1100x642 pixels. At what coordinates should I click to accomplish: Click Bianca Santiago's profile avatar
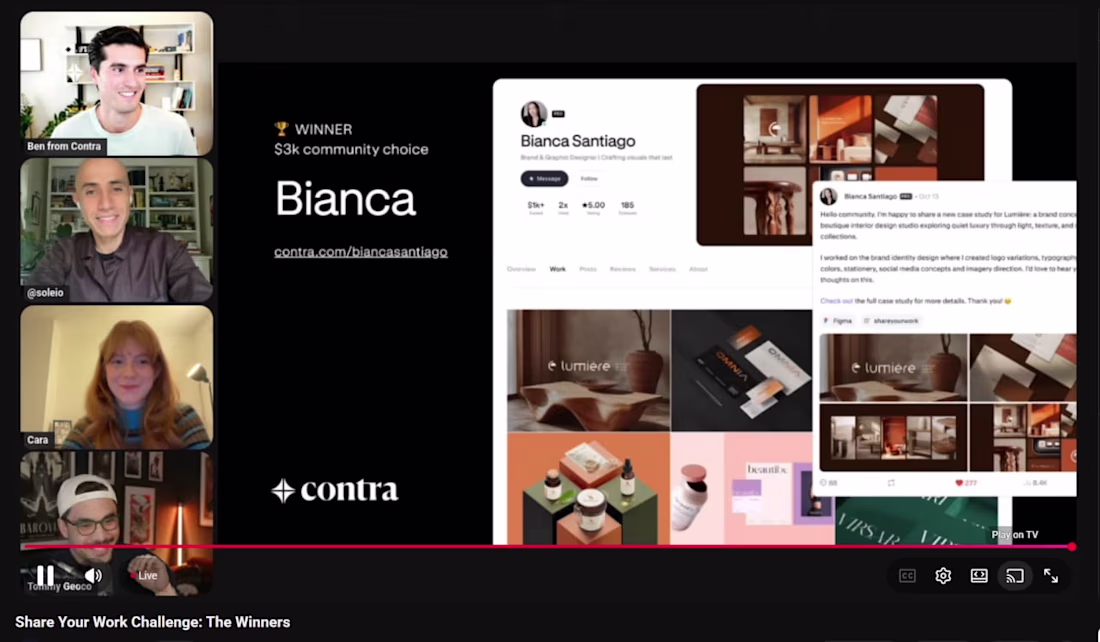point(533,114)
